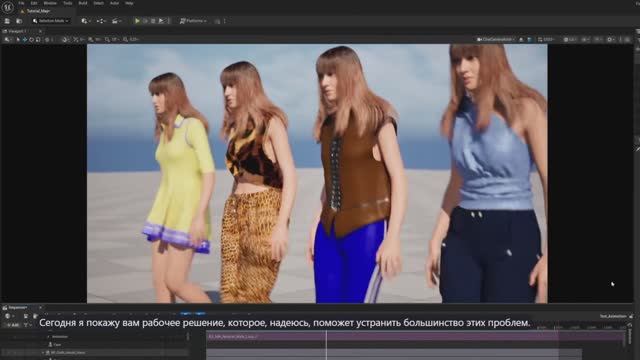Open the Selection Mode dropdown

click(x=51, y=21)
